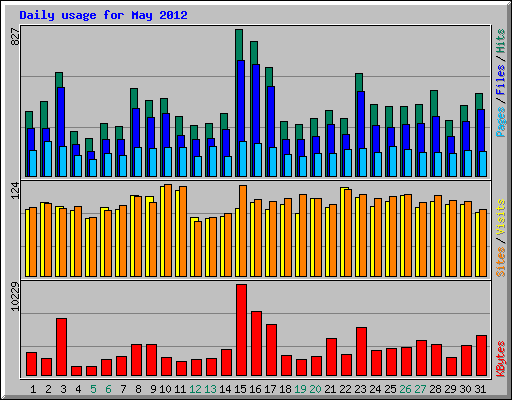Click the blue Files bar for day 17
Viewport: 512px width, 400px height.
point(271,117)
